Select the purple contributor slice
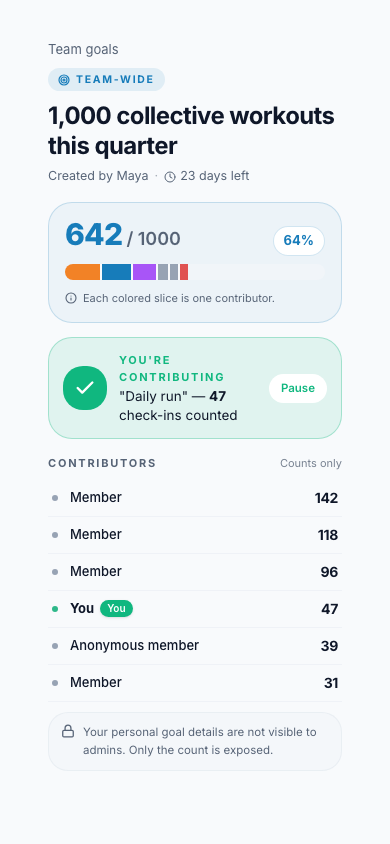This screenshot has width=390, height=844. 144,272
